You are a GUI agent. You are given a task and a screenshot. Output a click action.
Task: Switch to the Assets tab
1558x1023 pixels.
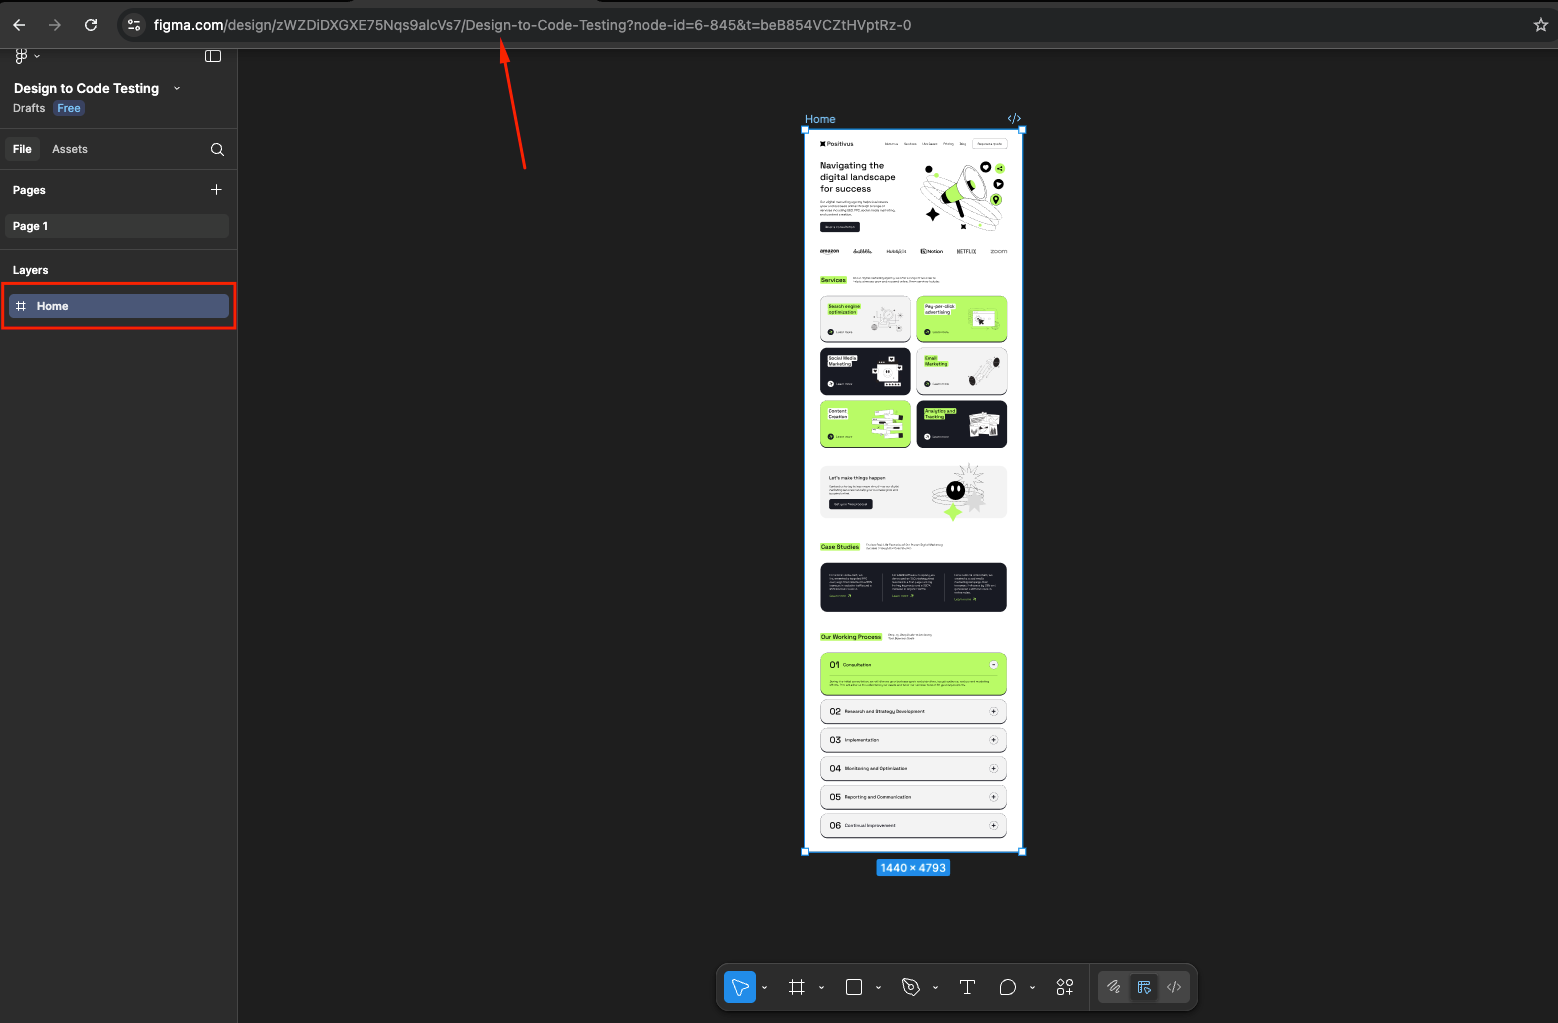point(70,149)
